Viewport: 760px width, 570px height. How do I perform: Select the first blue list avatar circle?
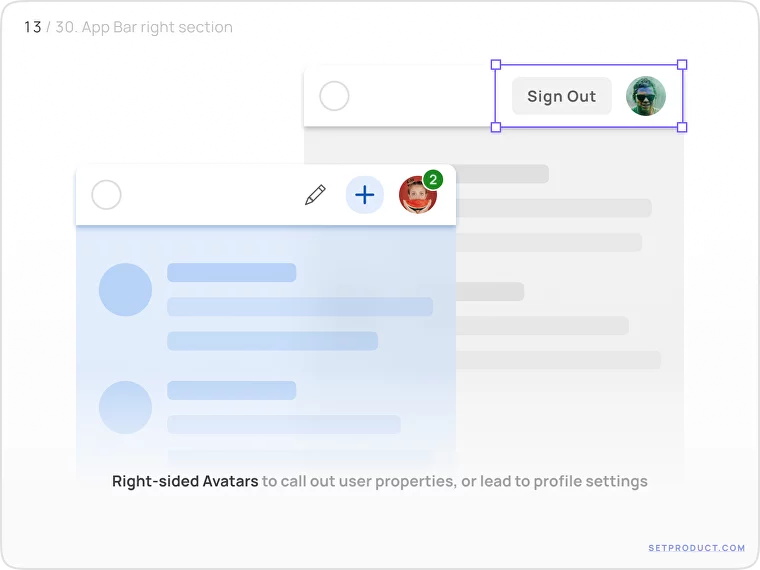(x=125, y=290)
